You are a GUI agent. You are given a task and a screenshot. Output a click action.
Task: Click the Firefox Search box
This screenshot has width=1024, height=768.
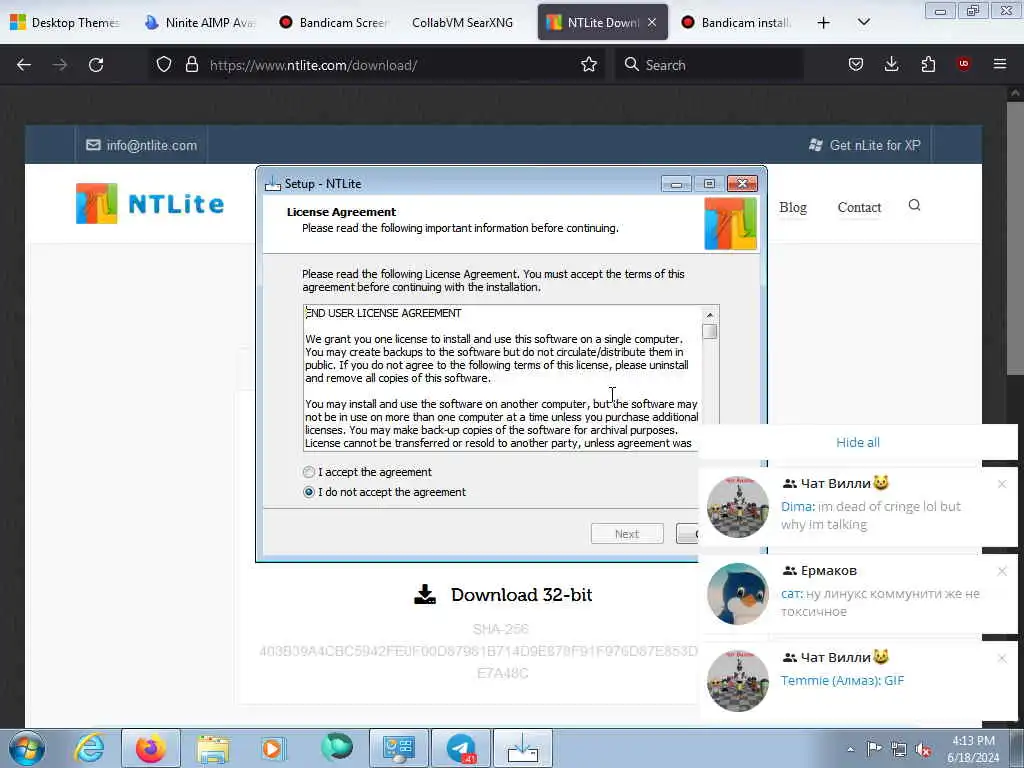[709, 65]
